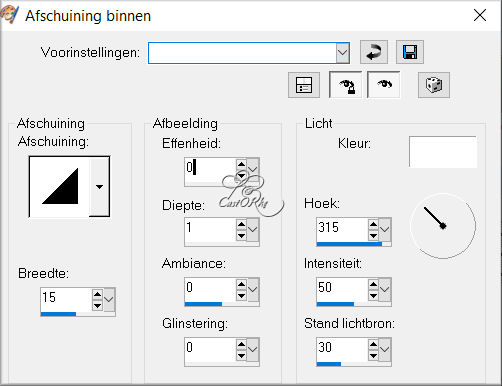
Task: Click the Ambiance blue slider bar
Action: click(203, 304)
